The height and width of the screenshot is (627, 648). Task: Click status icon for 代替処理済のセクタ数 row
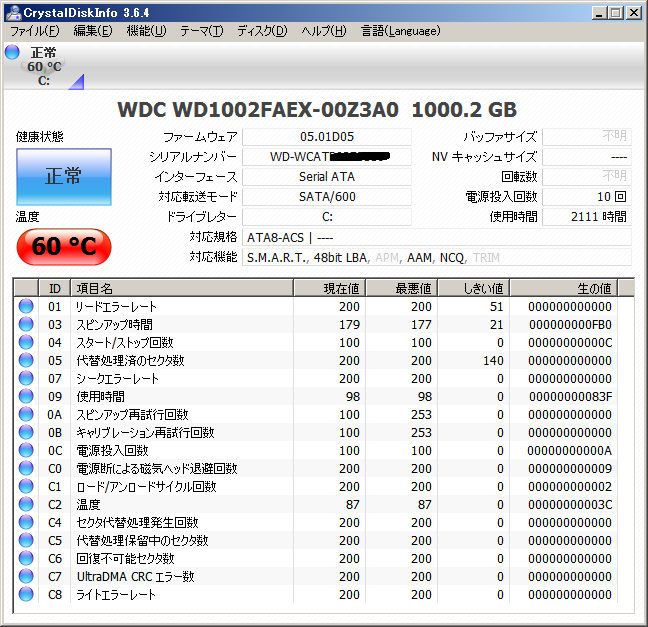(26, 361)
